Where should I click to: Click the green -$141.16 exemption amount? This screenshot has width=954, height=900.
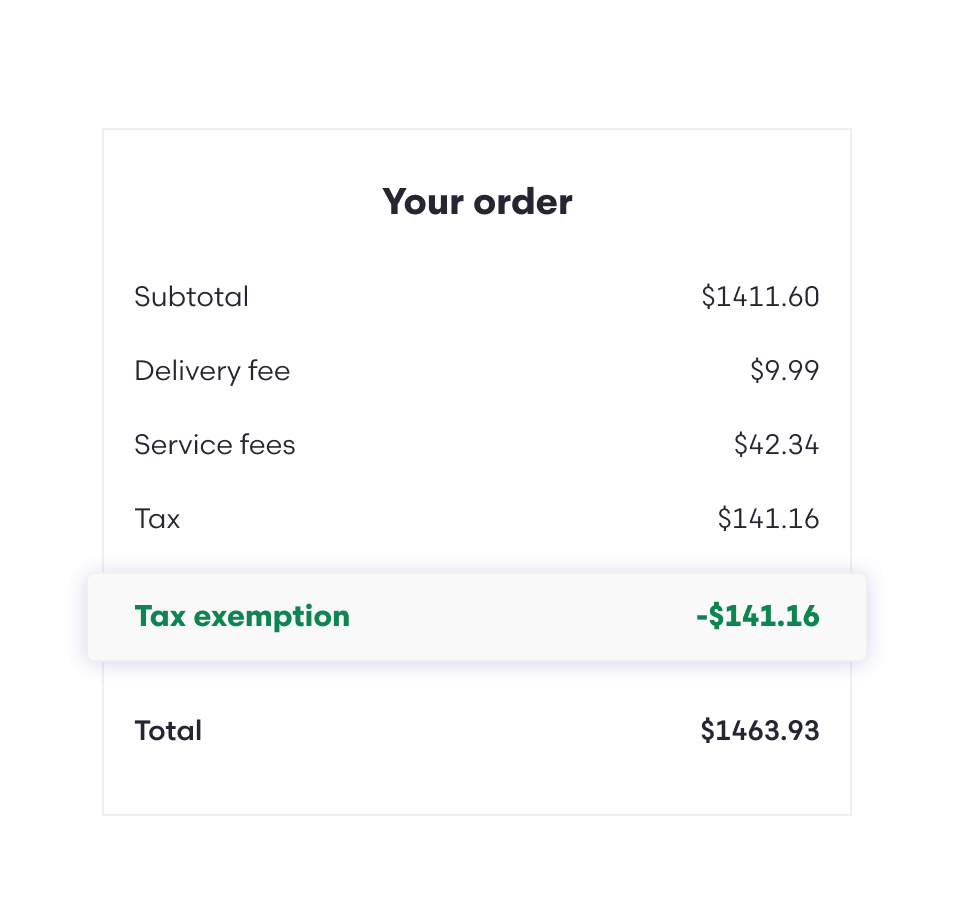[x=758, y=616]
